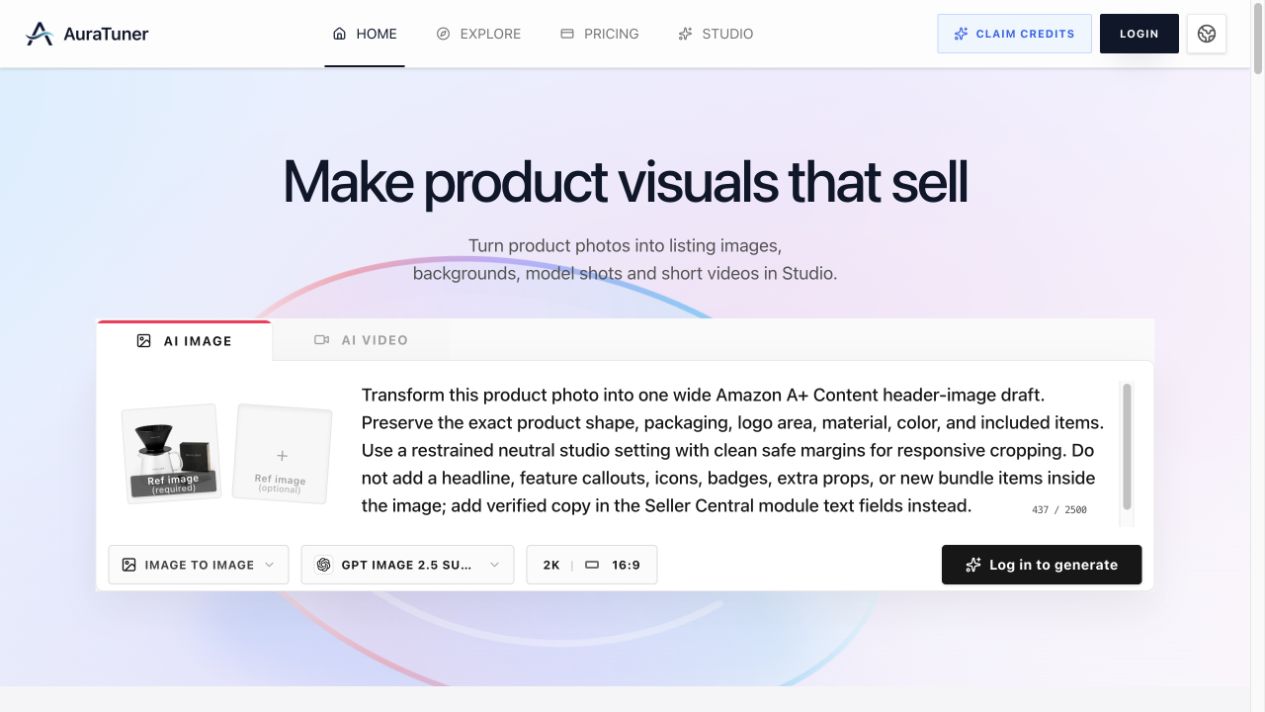Switch to the AI Image tab
1265x712 pixels.
point(184,341)
